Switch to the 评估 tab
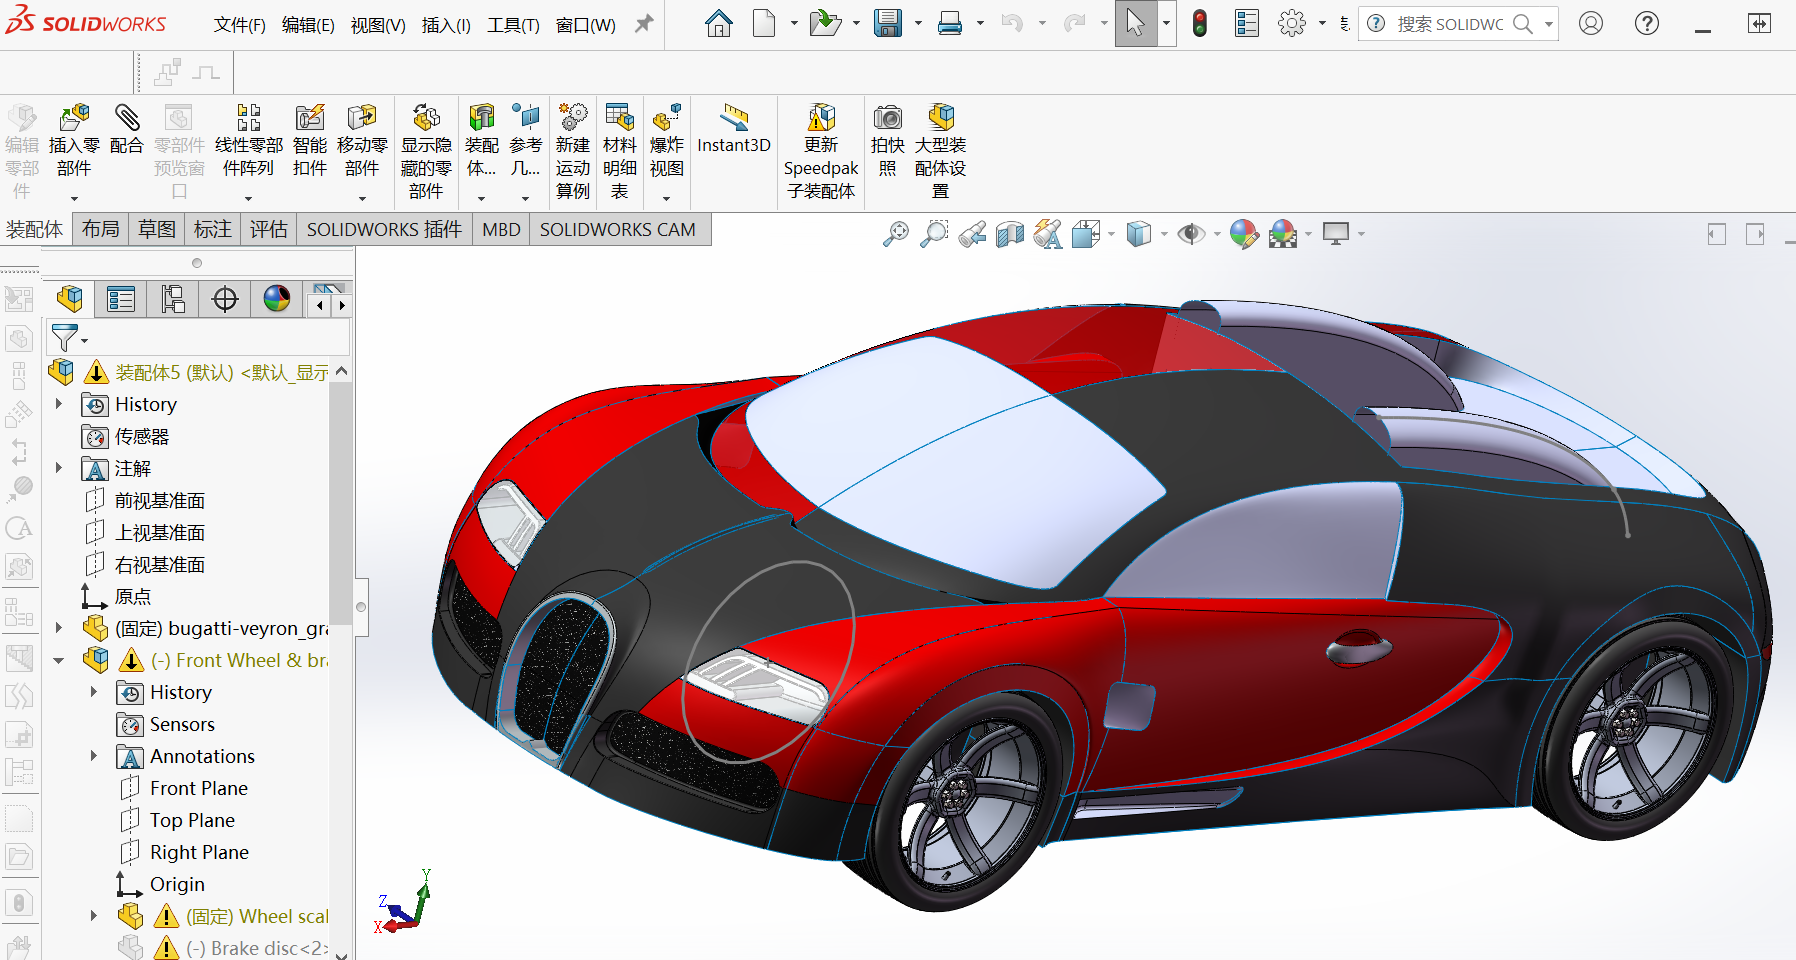Image resolution: width=1796 pixels, height=960 pixels. (269, 229)
